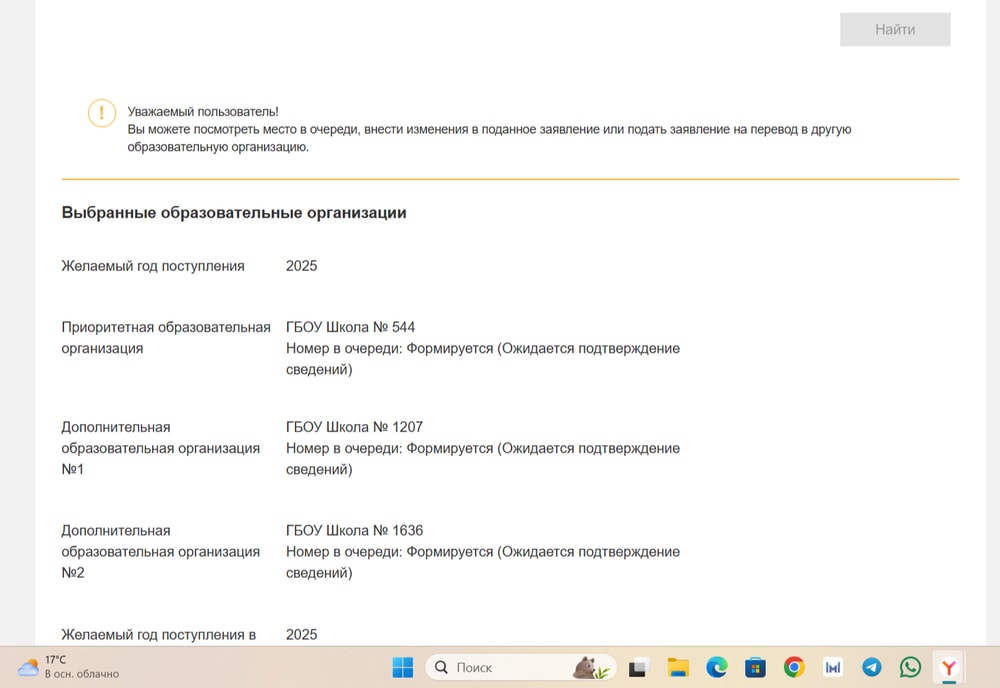This screenshot has height=688, width=1000.
Task: Open Task View from the taskbar
Action: click(638, 666)
